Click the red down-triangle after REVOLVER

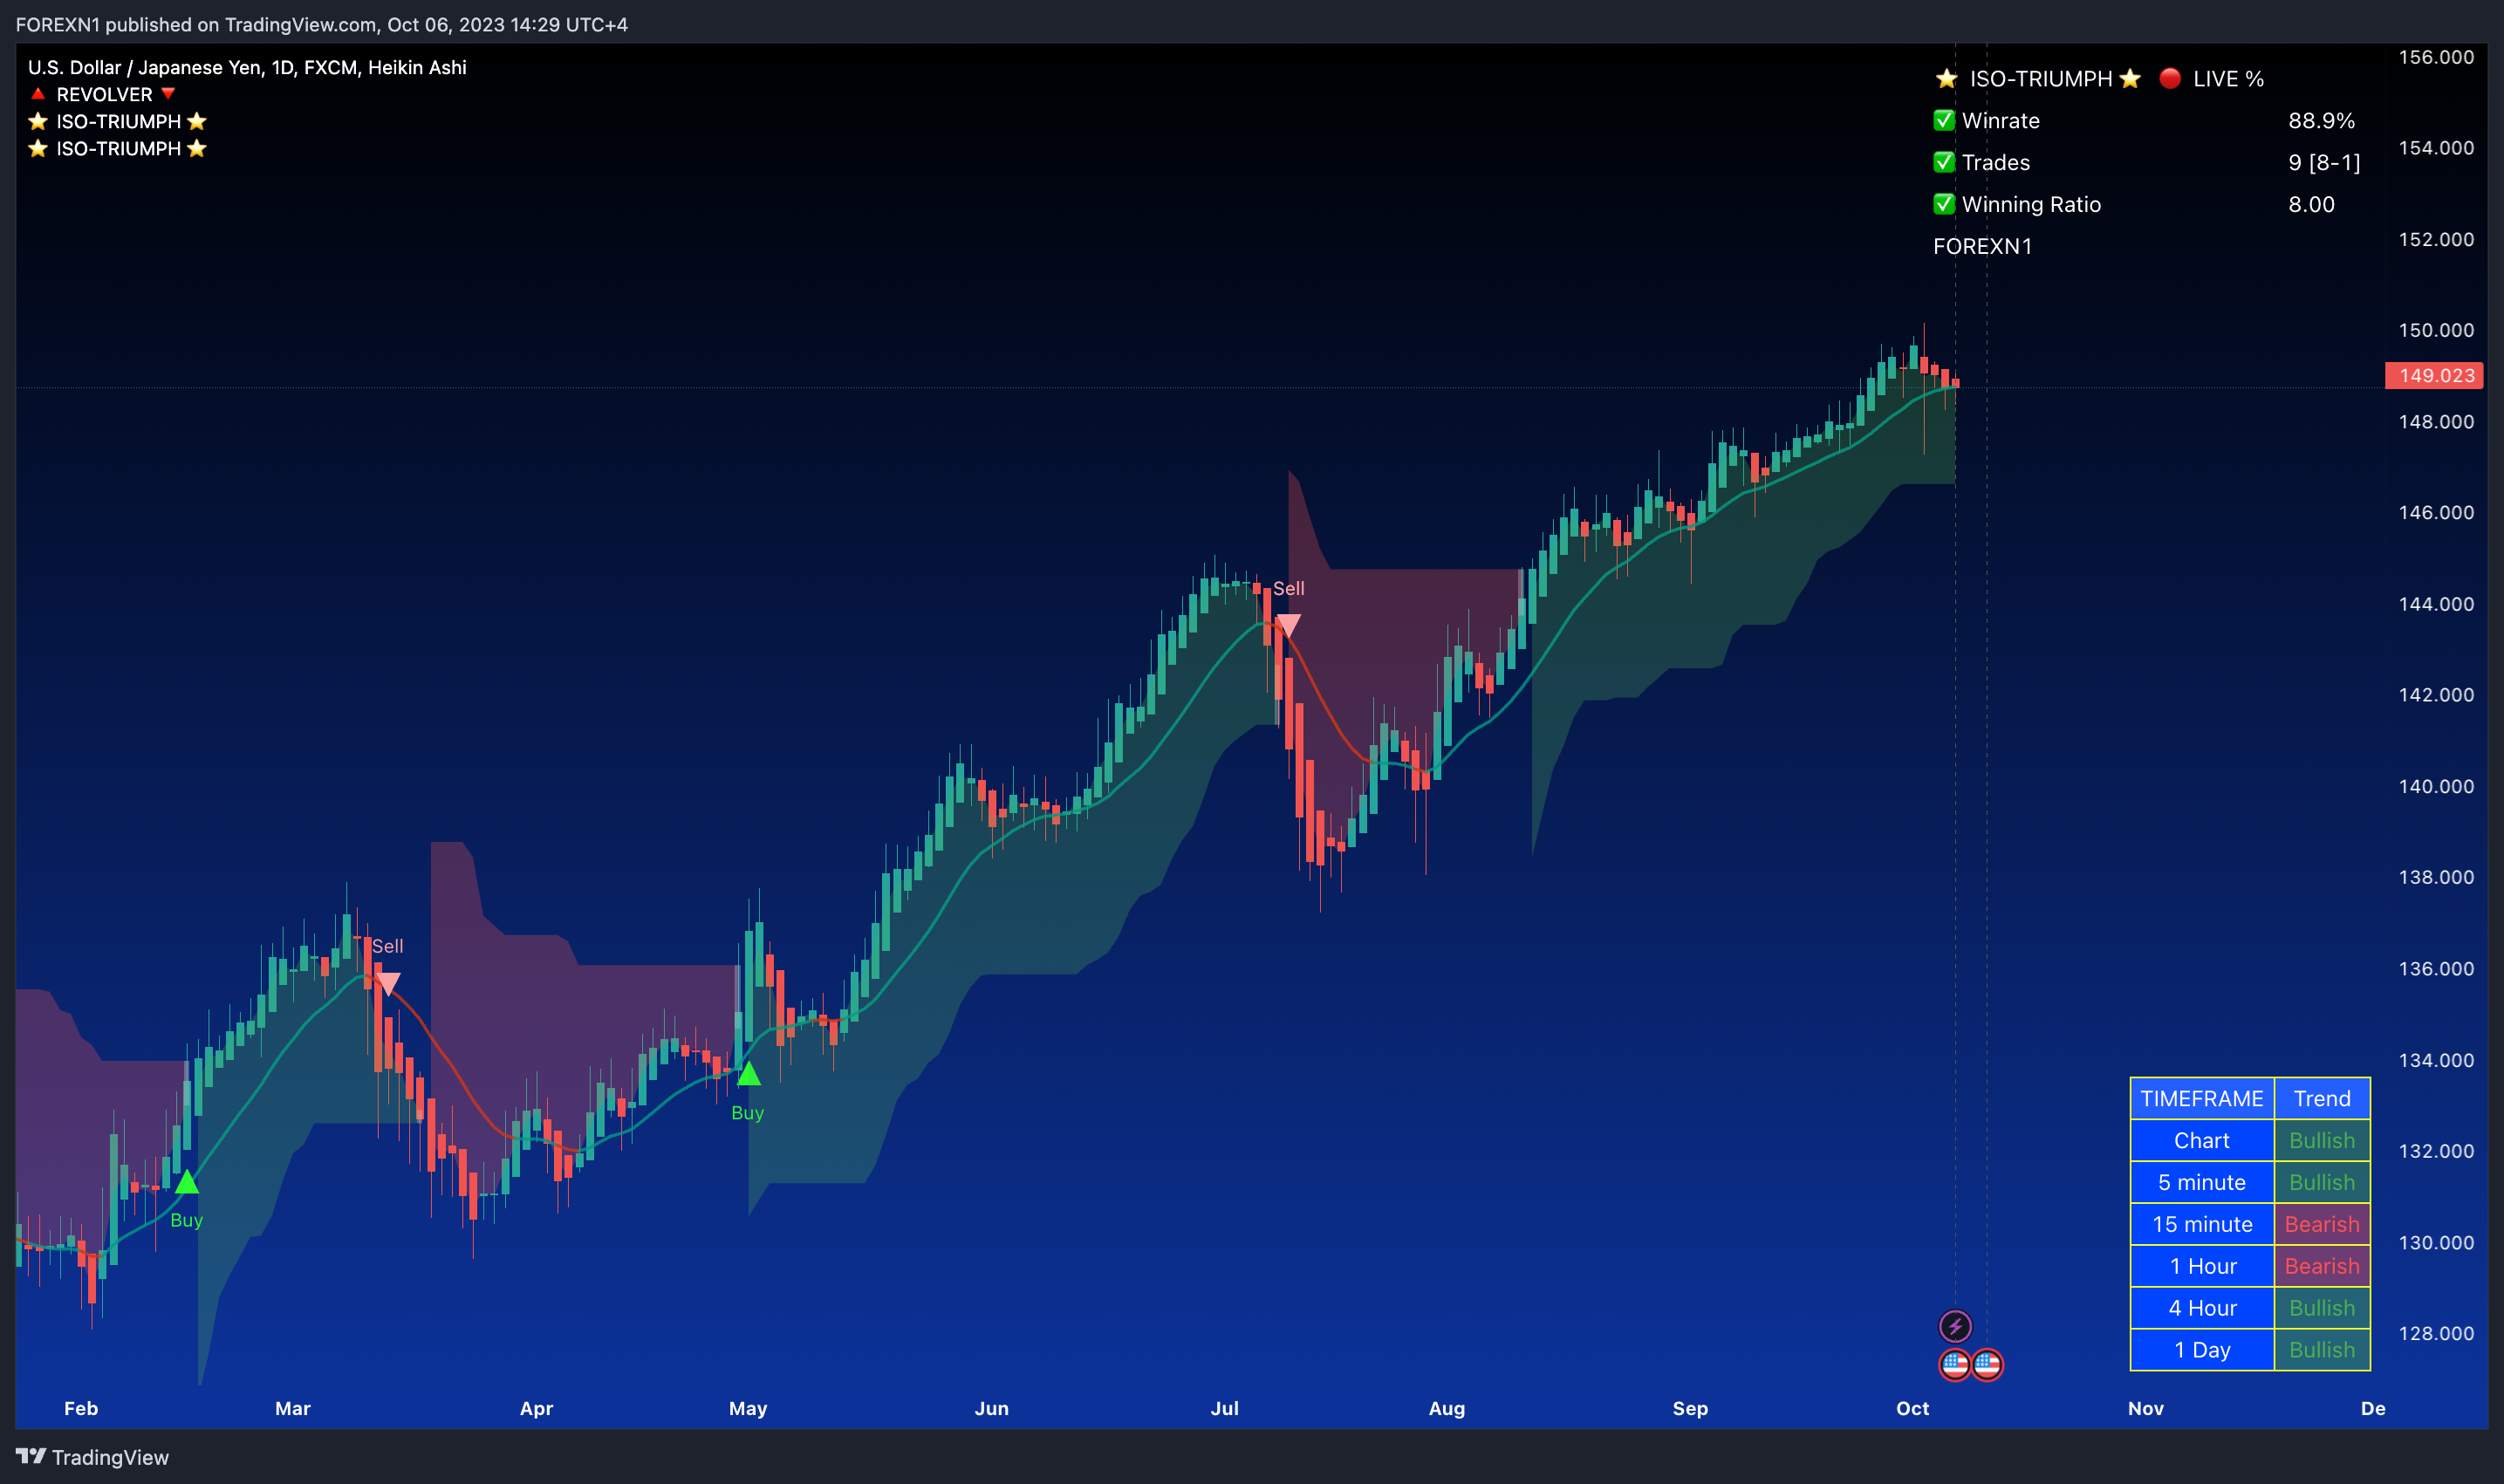click(x=168, y=94)
